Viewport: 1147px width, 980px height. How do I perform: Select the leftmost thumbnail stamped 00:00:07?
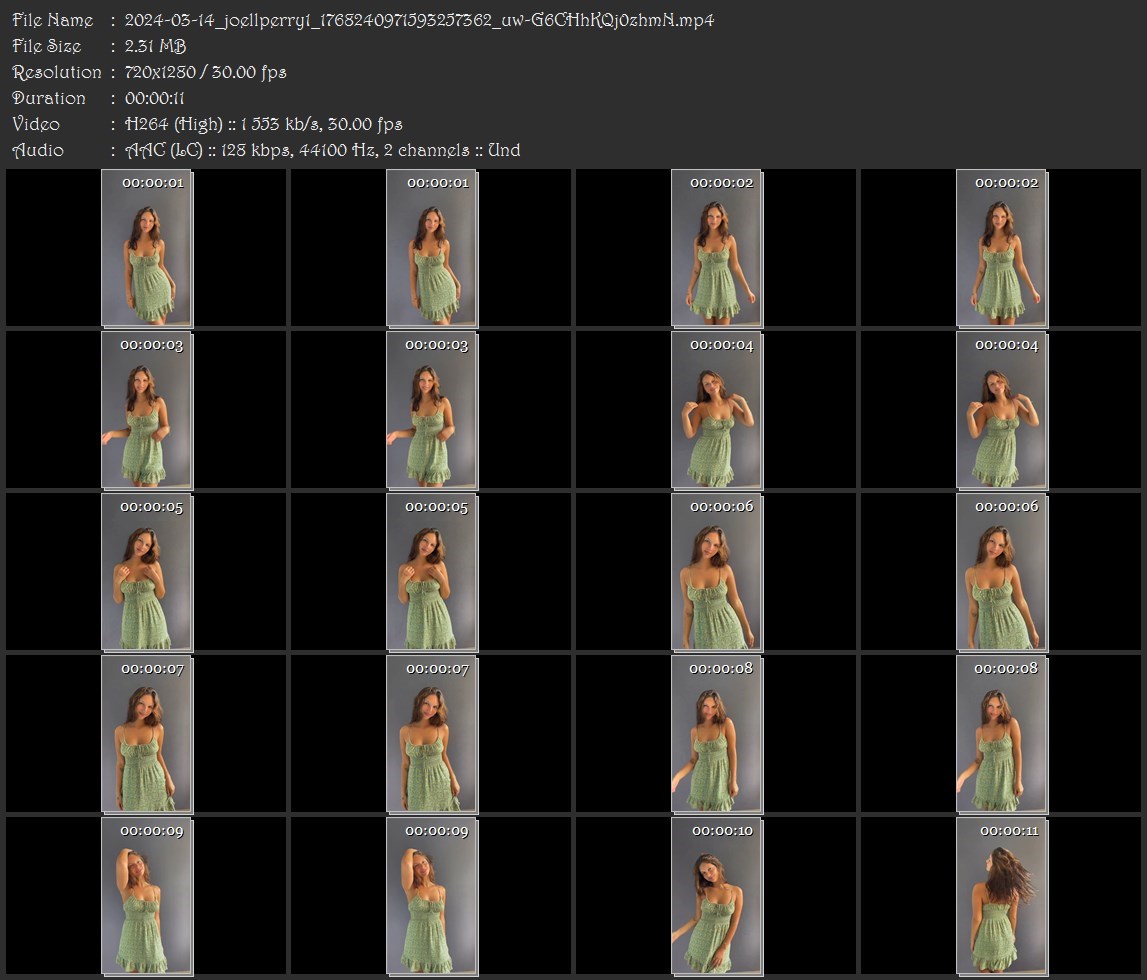147,734
